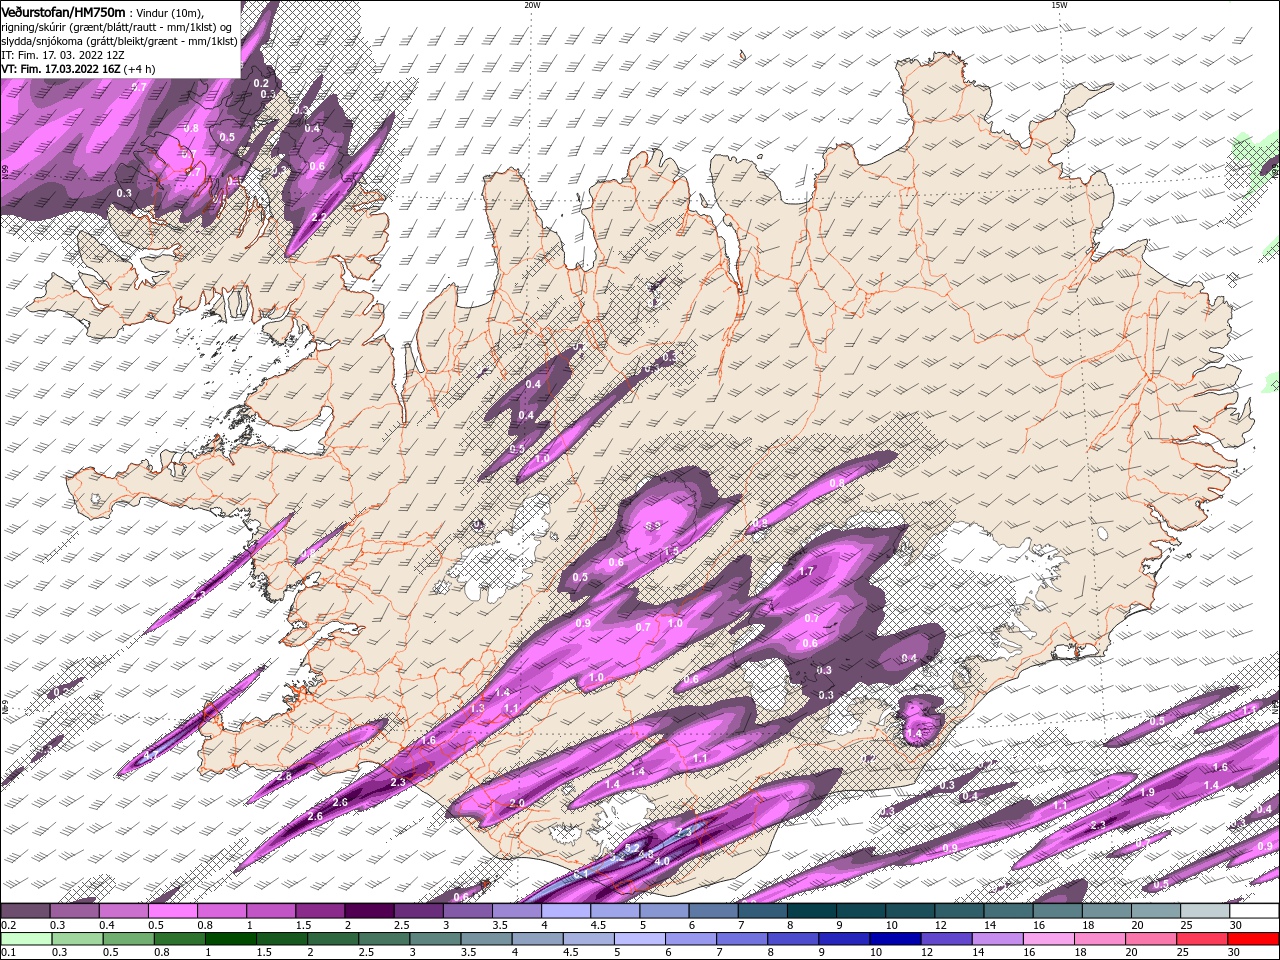Click the 20W longitude label
The width and height of the screenshot is (1280, 960).
[532, 5]
